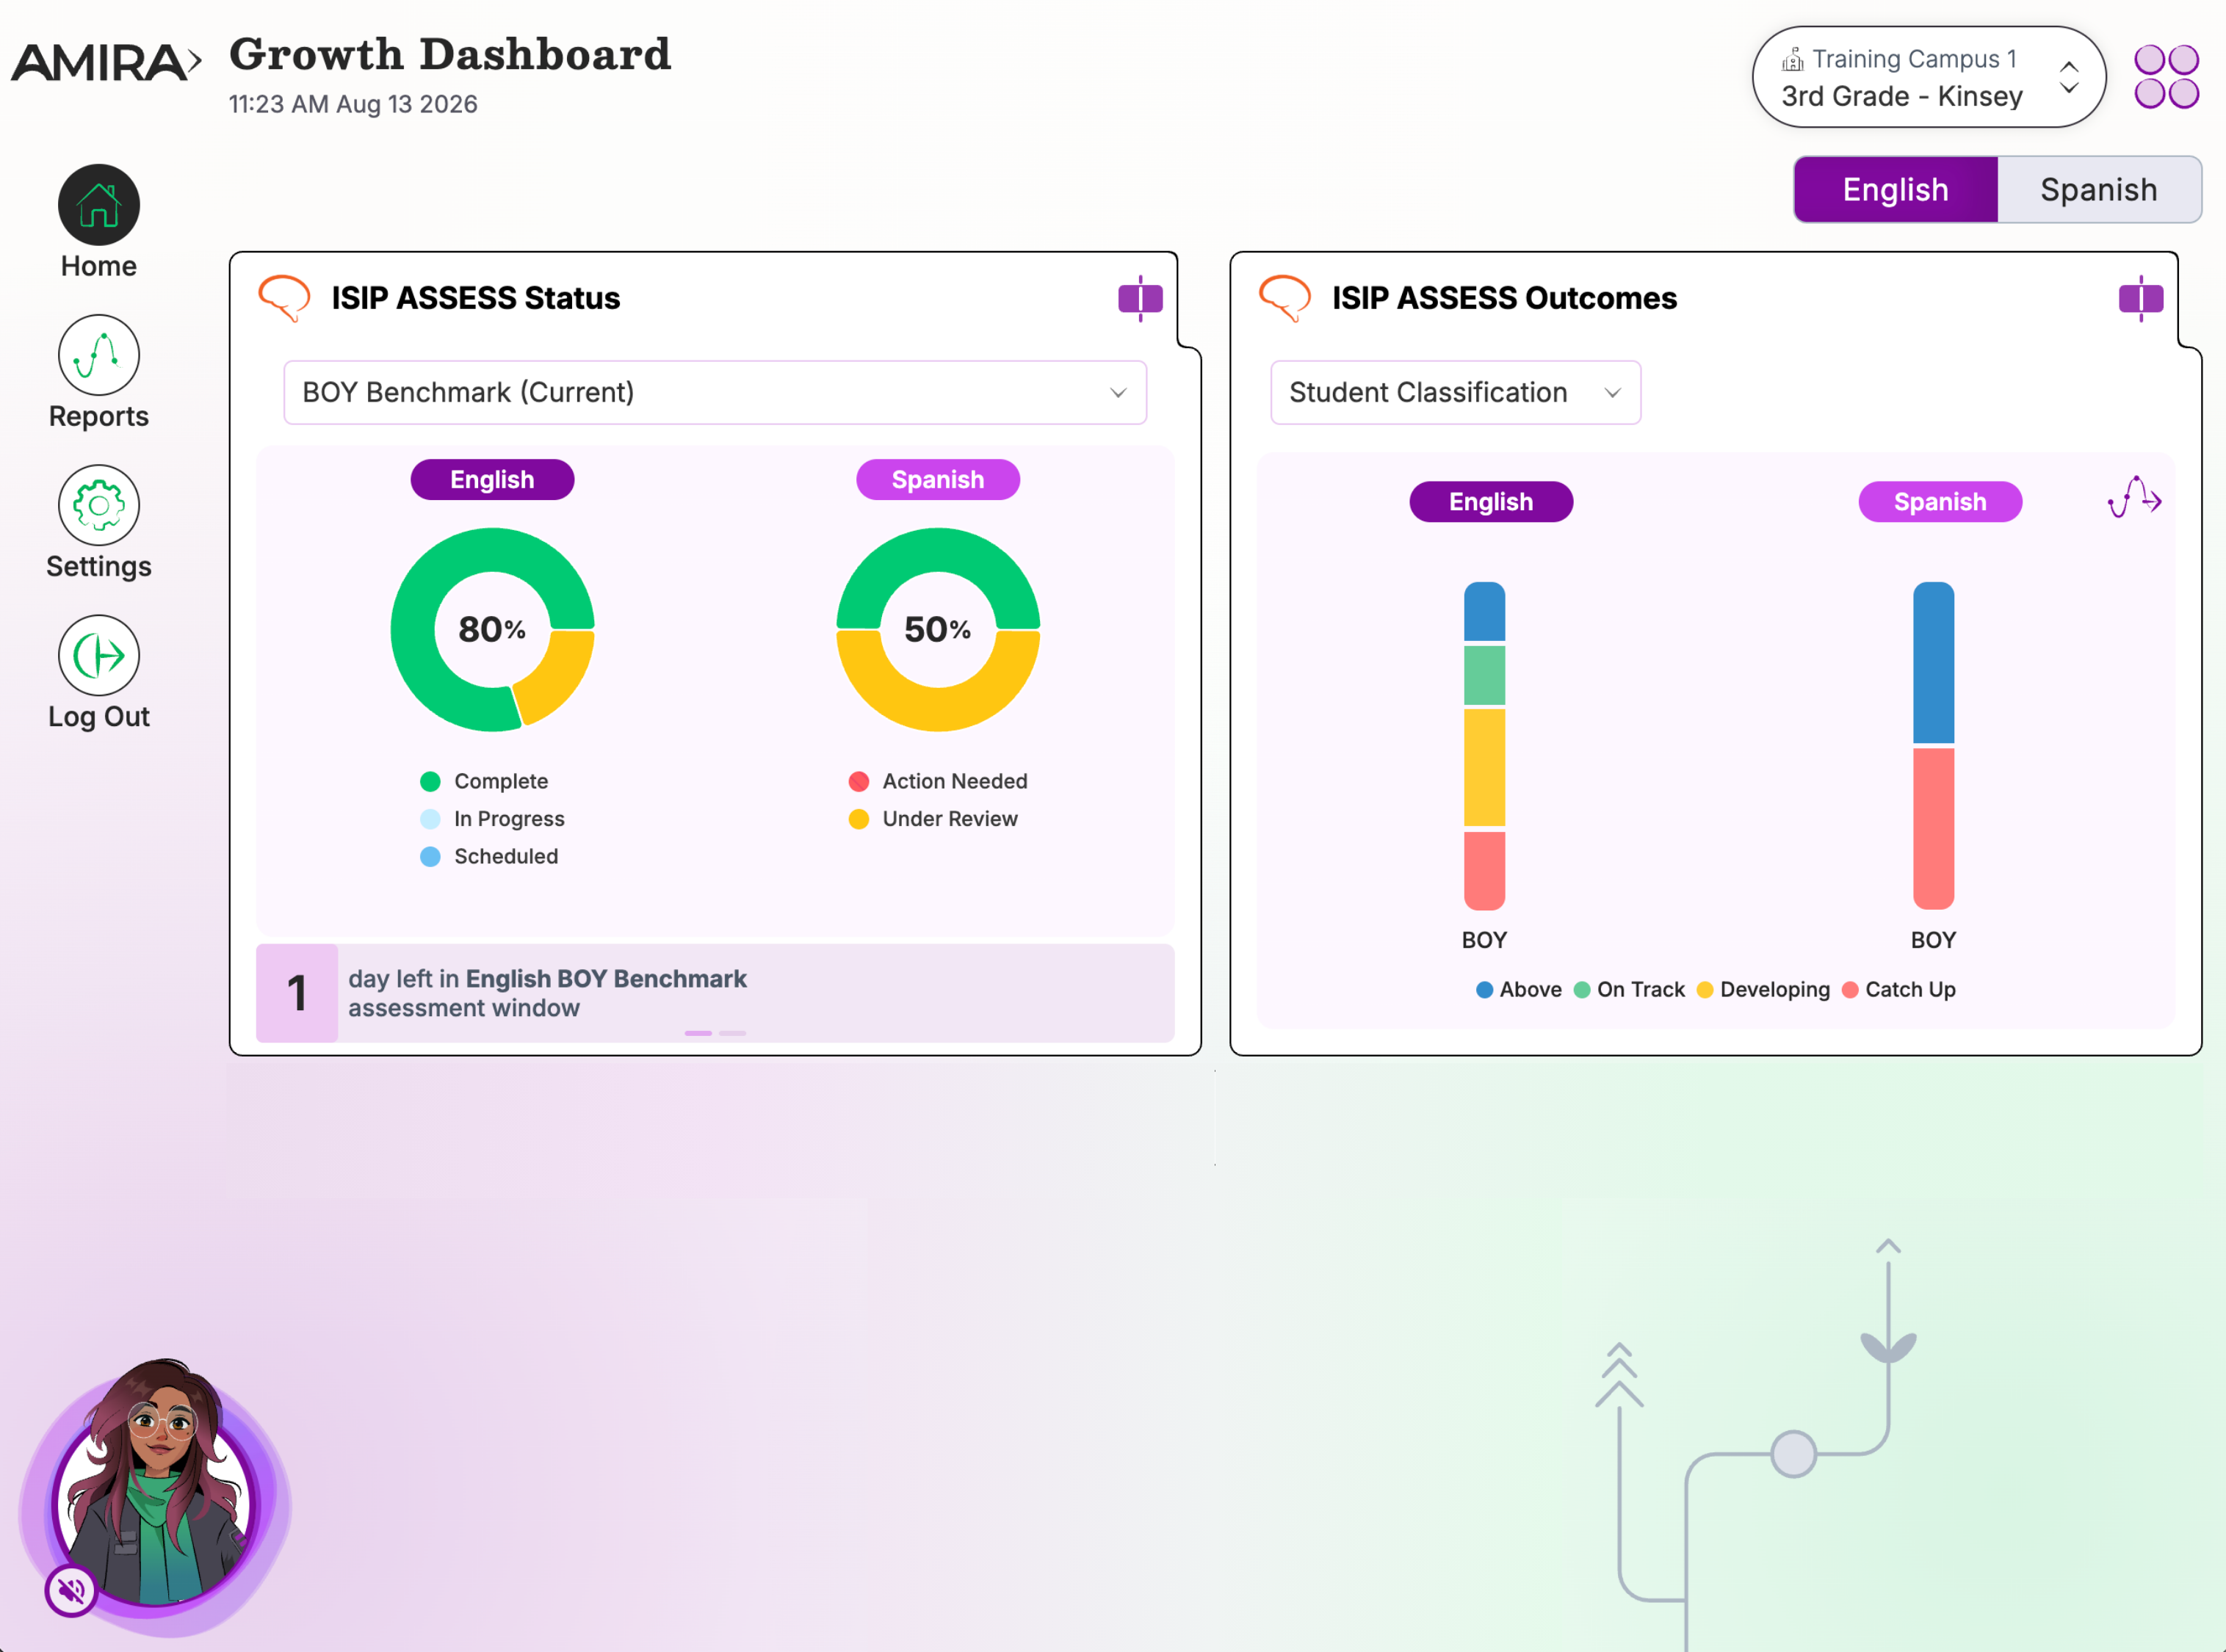Viewport: 2226px width, 1652px height.
Task: Select the Spanish pill in Outcomes card
Action: [1940, 502]
